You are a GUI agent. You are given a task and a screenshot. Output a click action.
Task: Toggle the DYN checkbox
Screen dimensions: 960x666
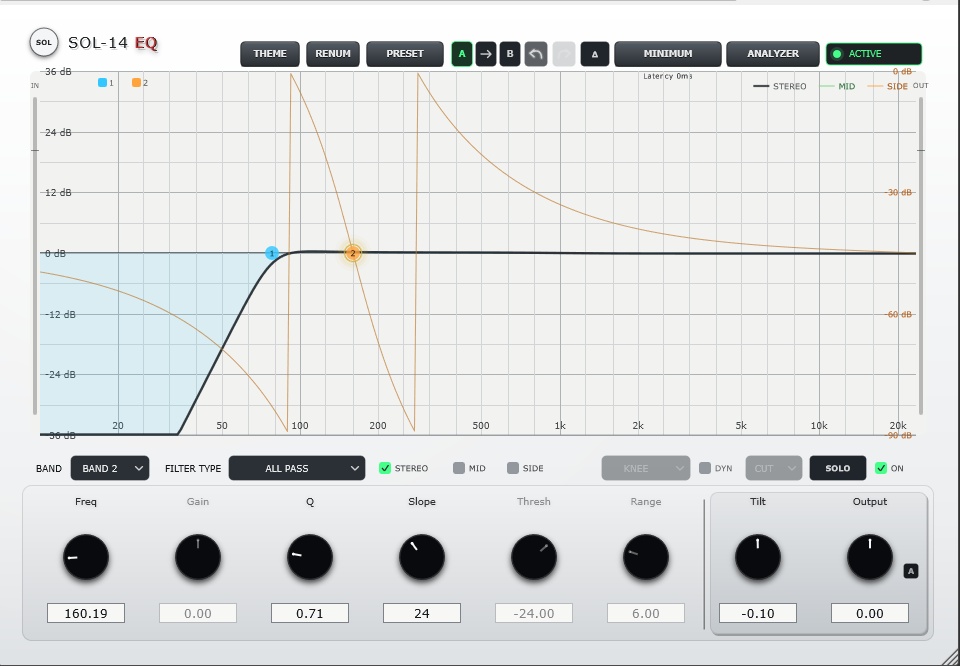705,468
